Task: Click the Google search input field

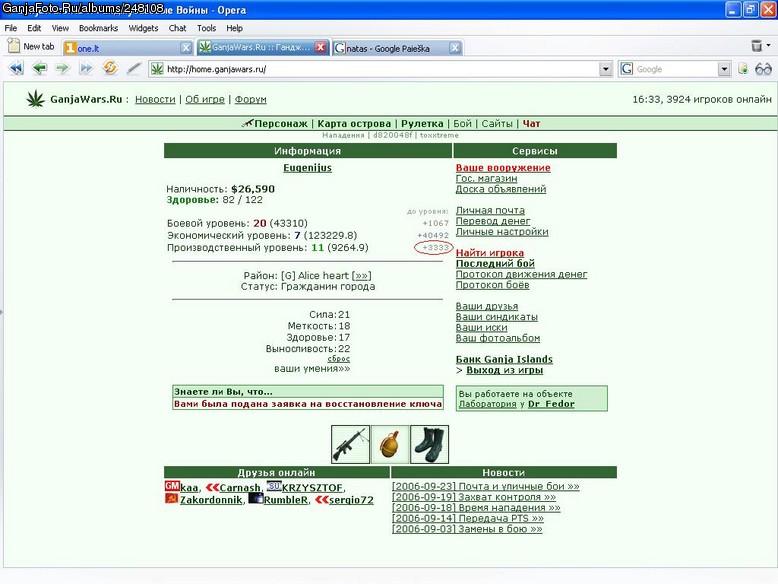Action: 675,69
